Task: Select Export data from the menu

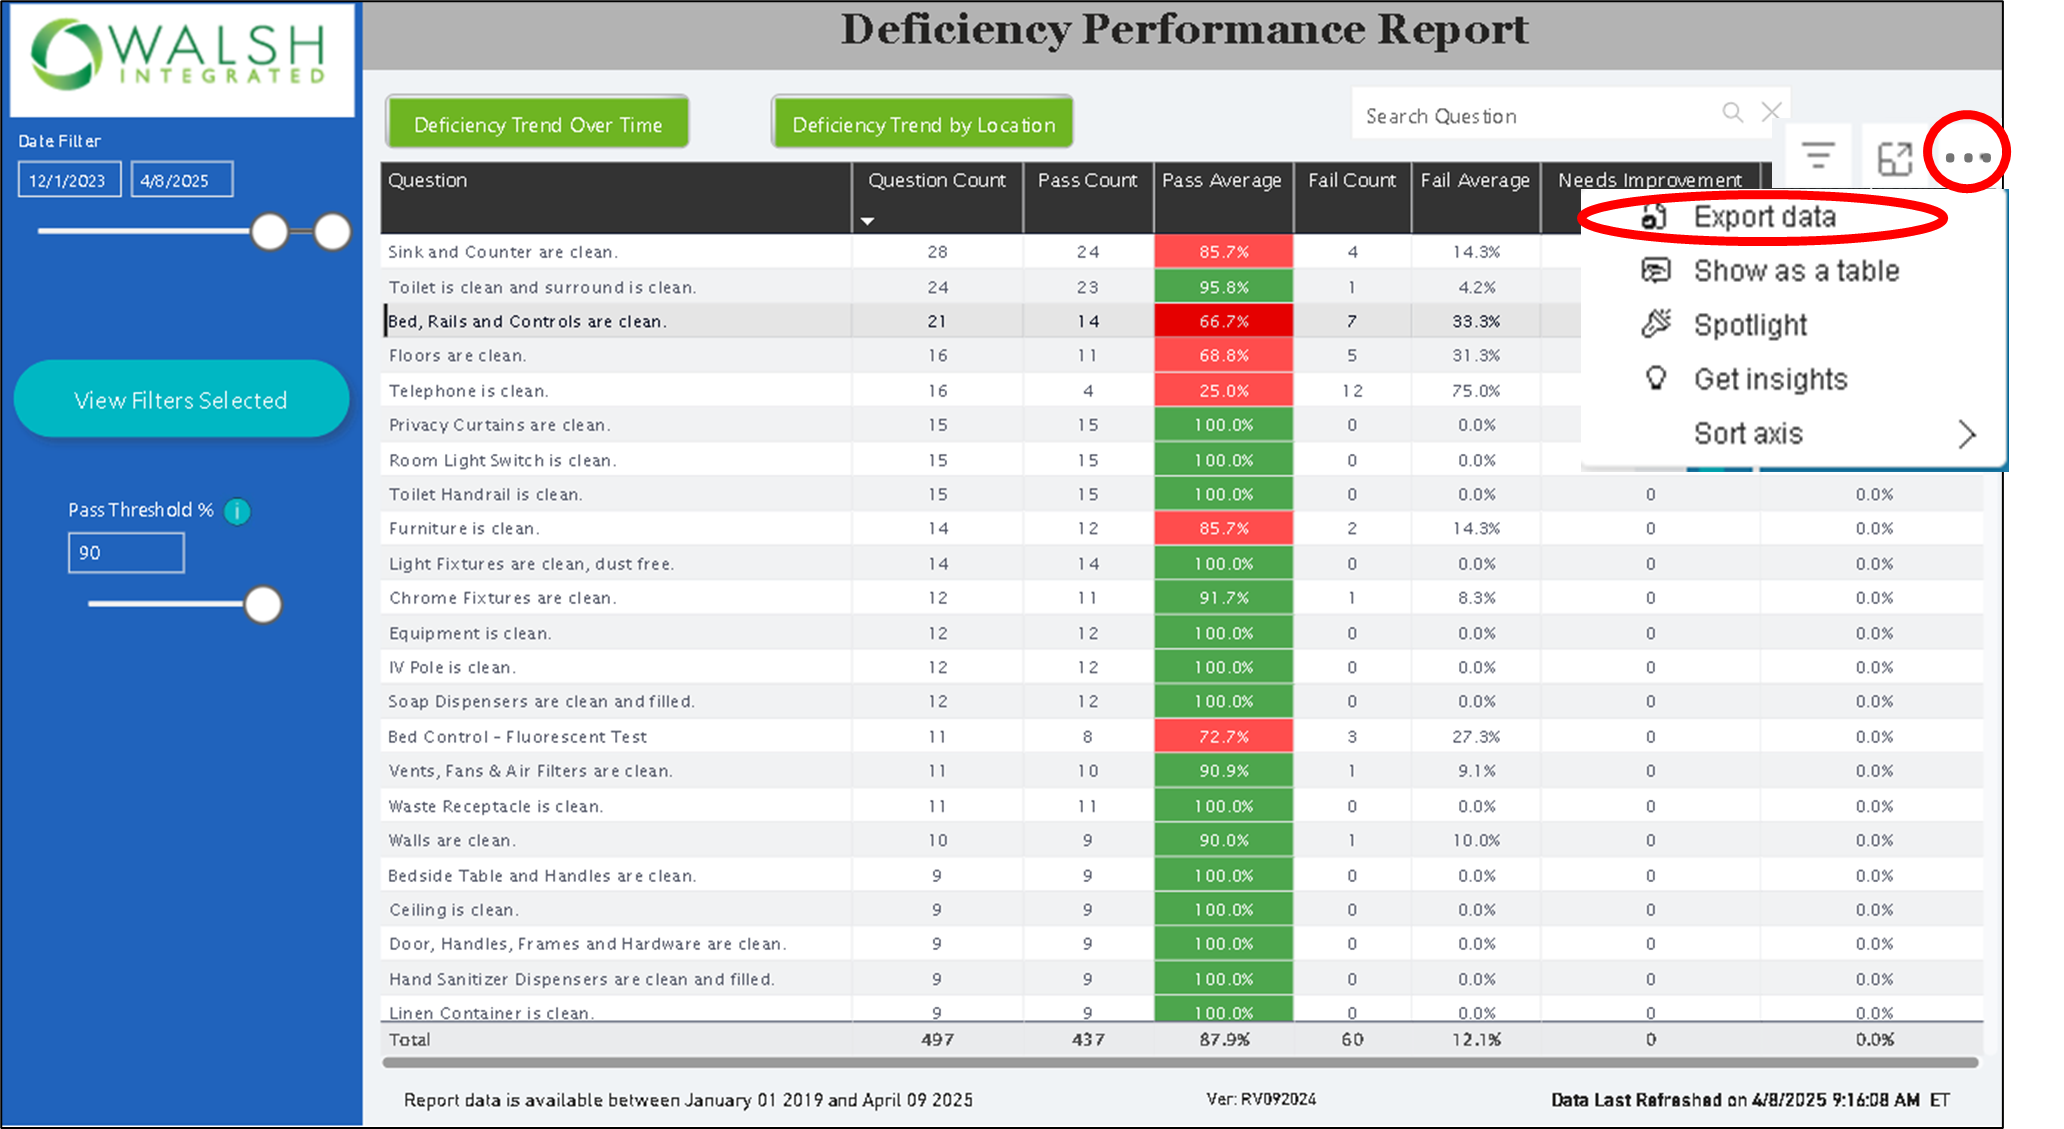Action: point(1764,217)
